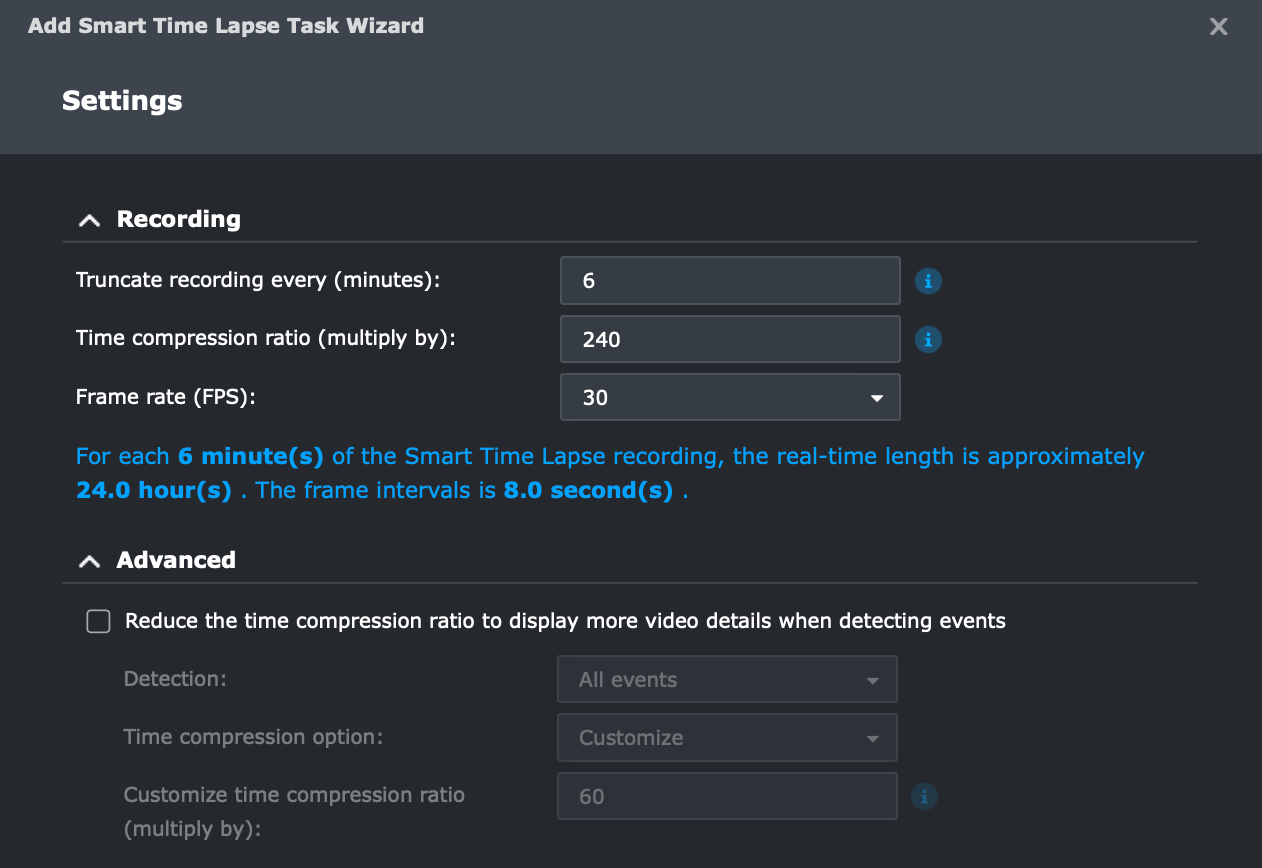The image size is (1262, 868).
Task: Click info icon beside Customize time compression ratio
Action: point(925,797)
